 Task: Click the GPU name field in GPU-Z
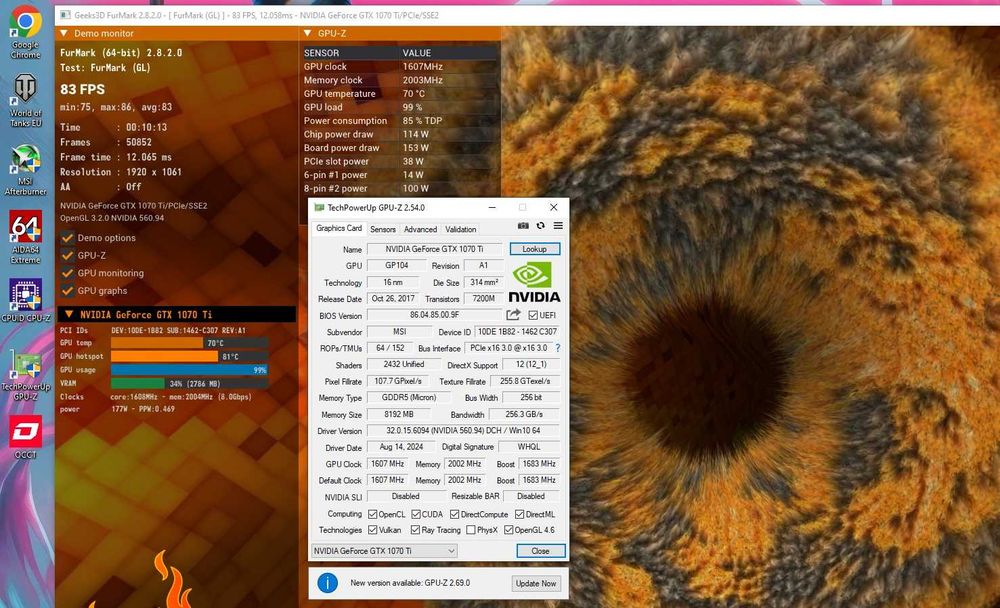click(x=434, y=249)
